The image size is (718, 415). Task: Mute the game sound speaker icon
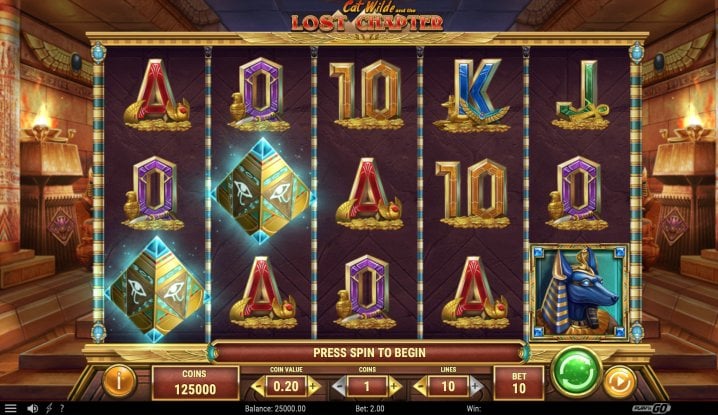pyautogui.click(x=32, y=408)
